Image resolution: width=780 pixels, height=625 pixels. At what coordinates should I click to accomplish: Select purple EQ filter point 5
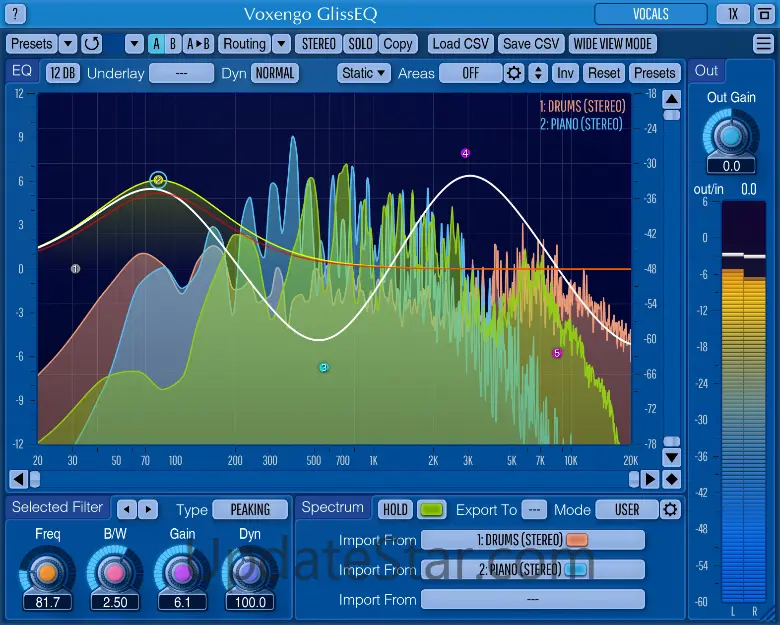coord(557,353)
